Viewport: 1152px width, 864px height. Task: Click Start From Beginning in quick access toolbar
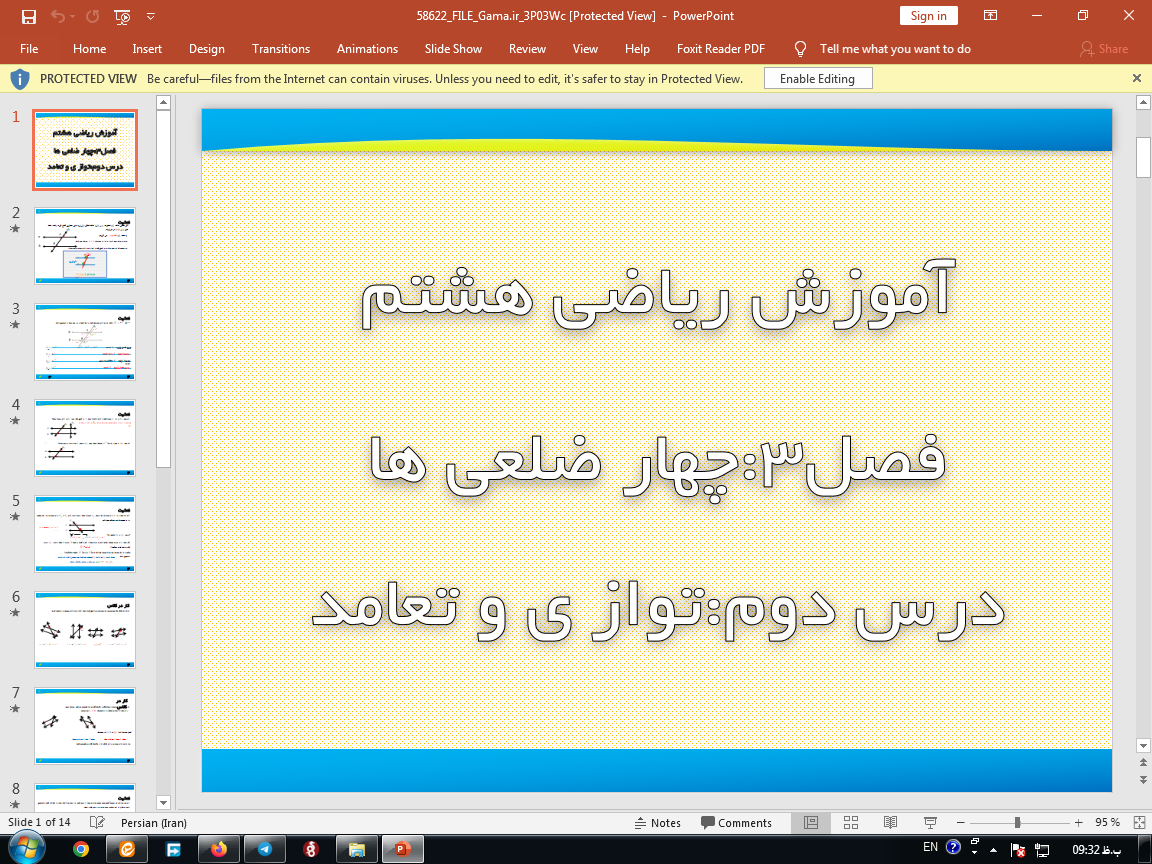122,16
